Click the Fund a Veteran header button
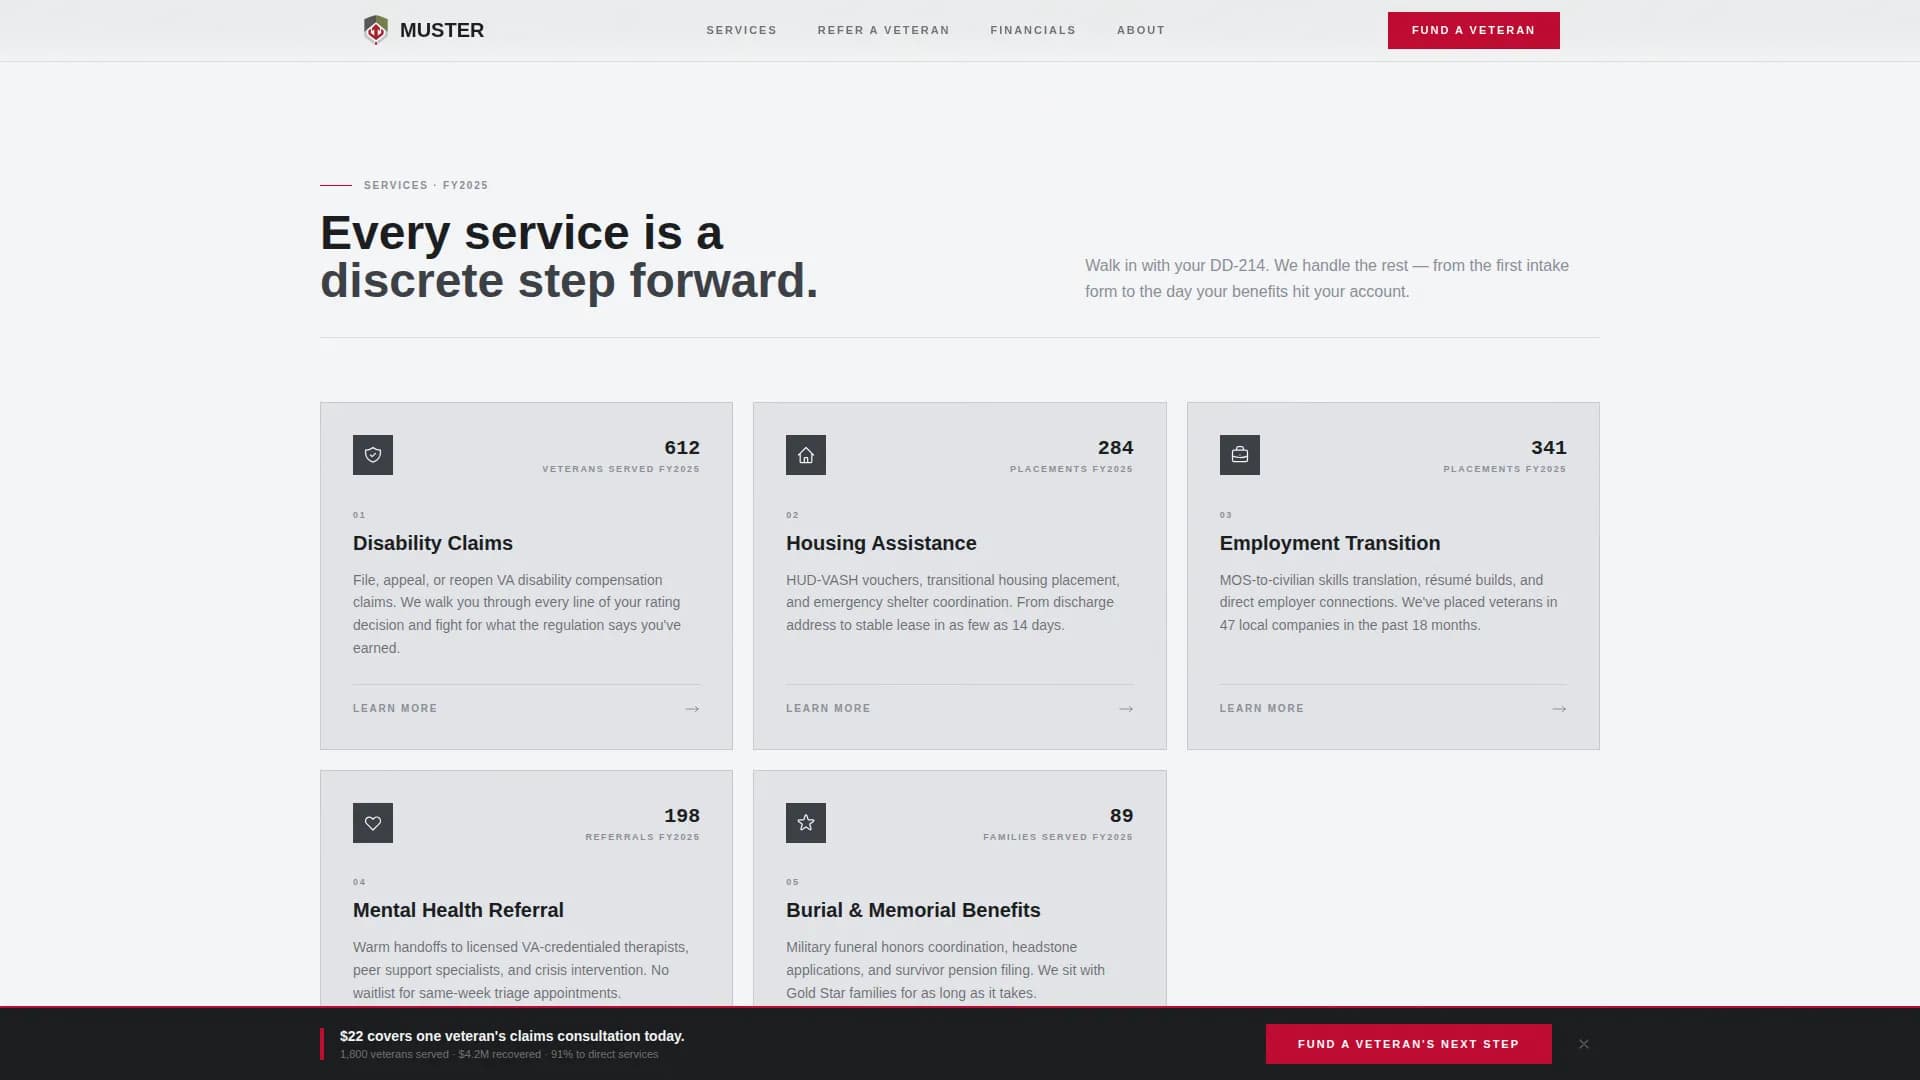 point(1473,30)
